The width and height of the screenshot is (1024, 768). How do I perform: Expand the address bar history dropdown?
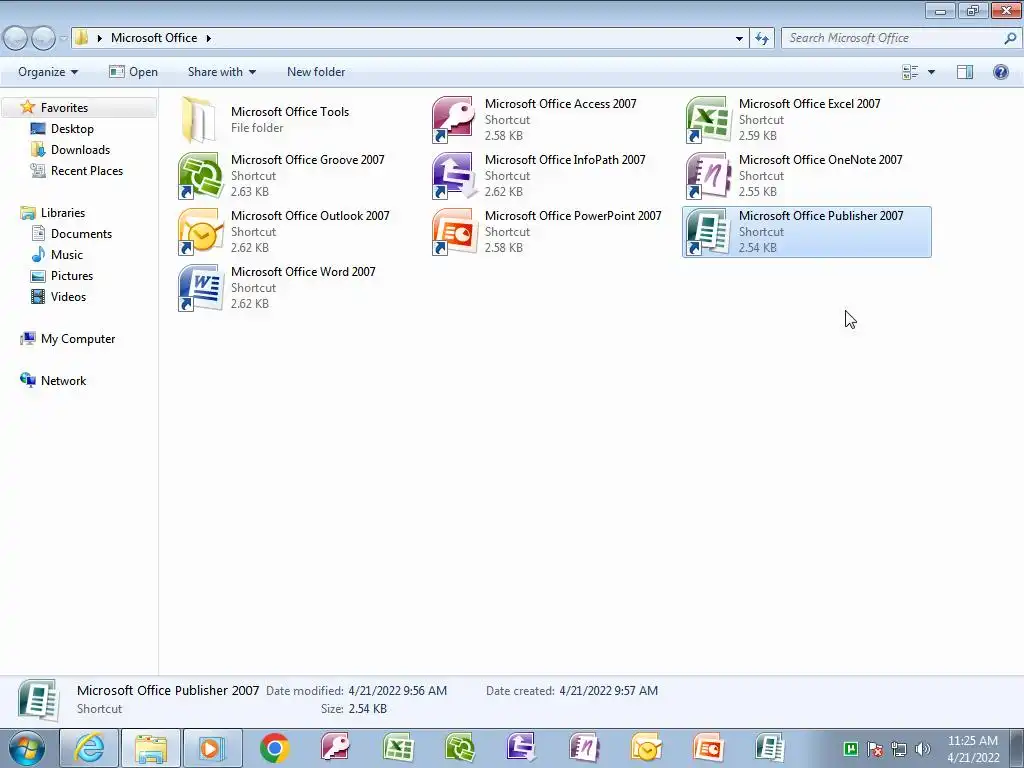click(739, 39)
